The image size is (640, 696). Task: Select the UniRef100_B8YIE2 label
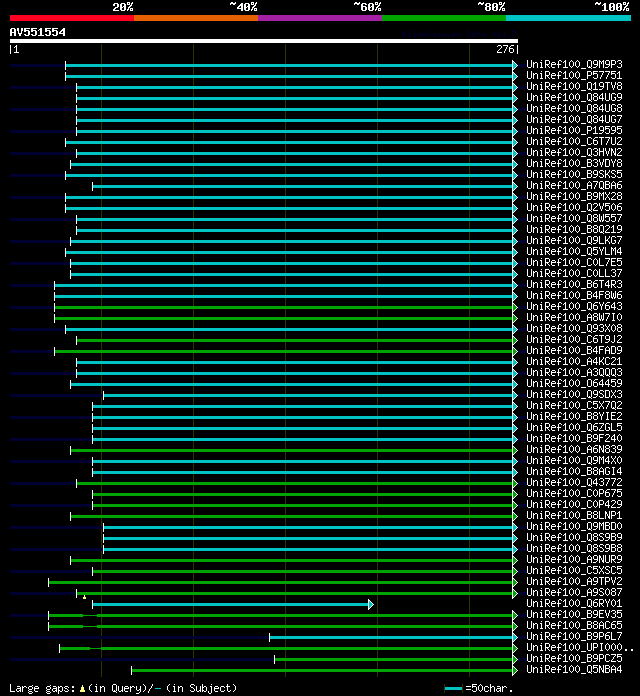click(574, 417)
